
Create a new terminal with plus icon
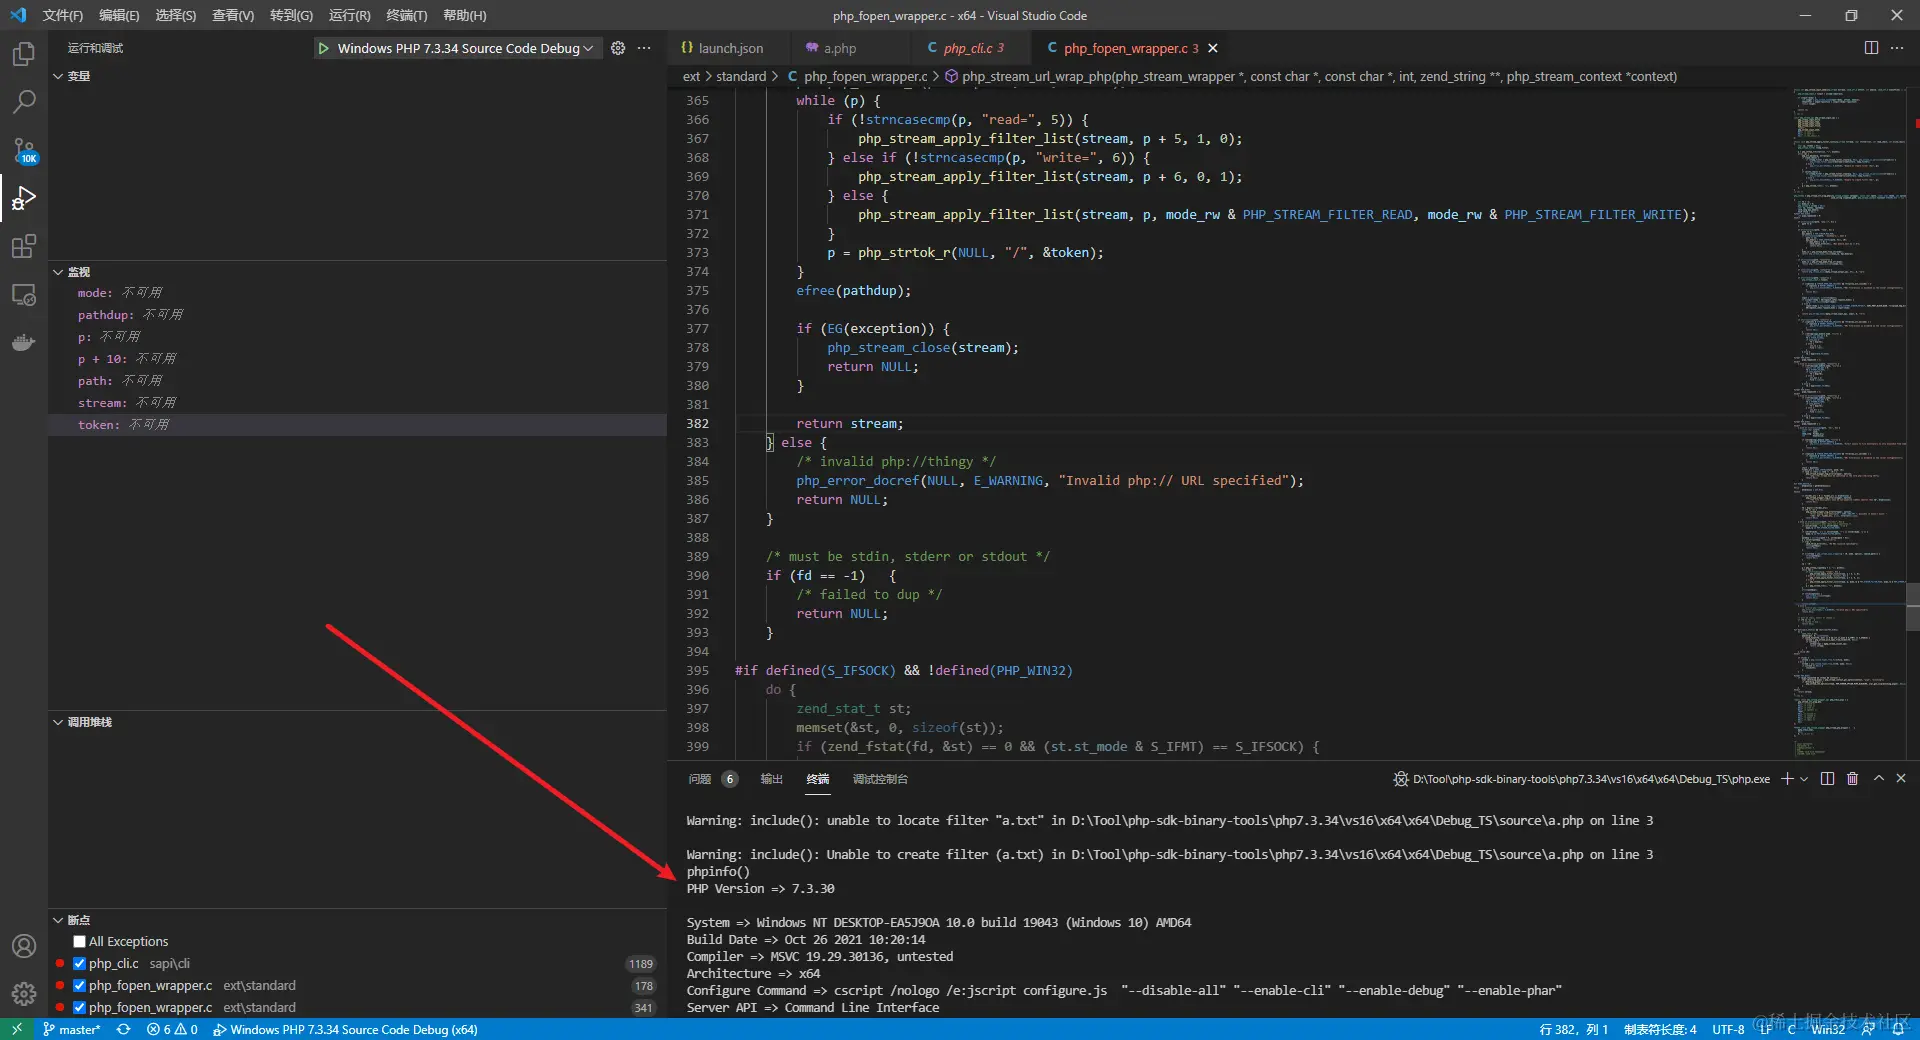(1787, 779)
